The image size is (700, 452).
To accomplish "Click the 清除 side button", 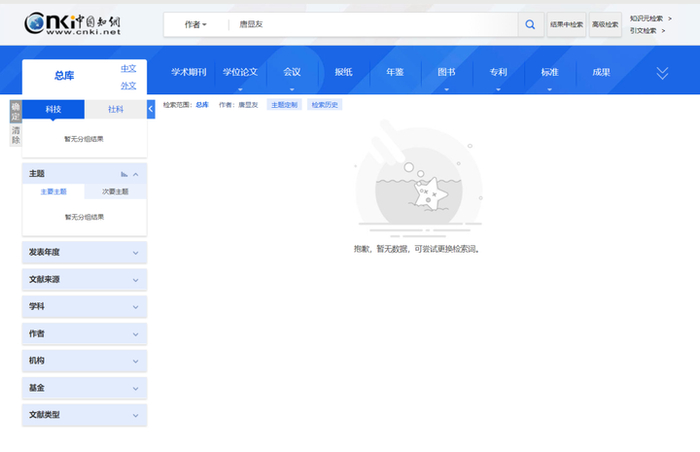I will tap(16, 135).
